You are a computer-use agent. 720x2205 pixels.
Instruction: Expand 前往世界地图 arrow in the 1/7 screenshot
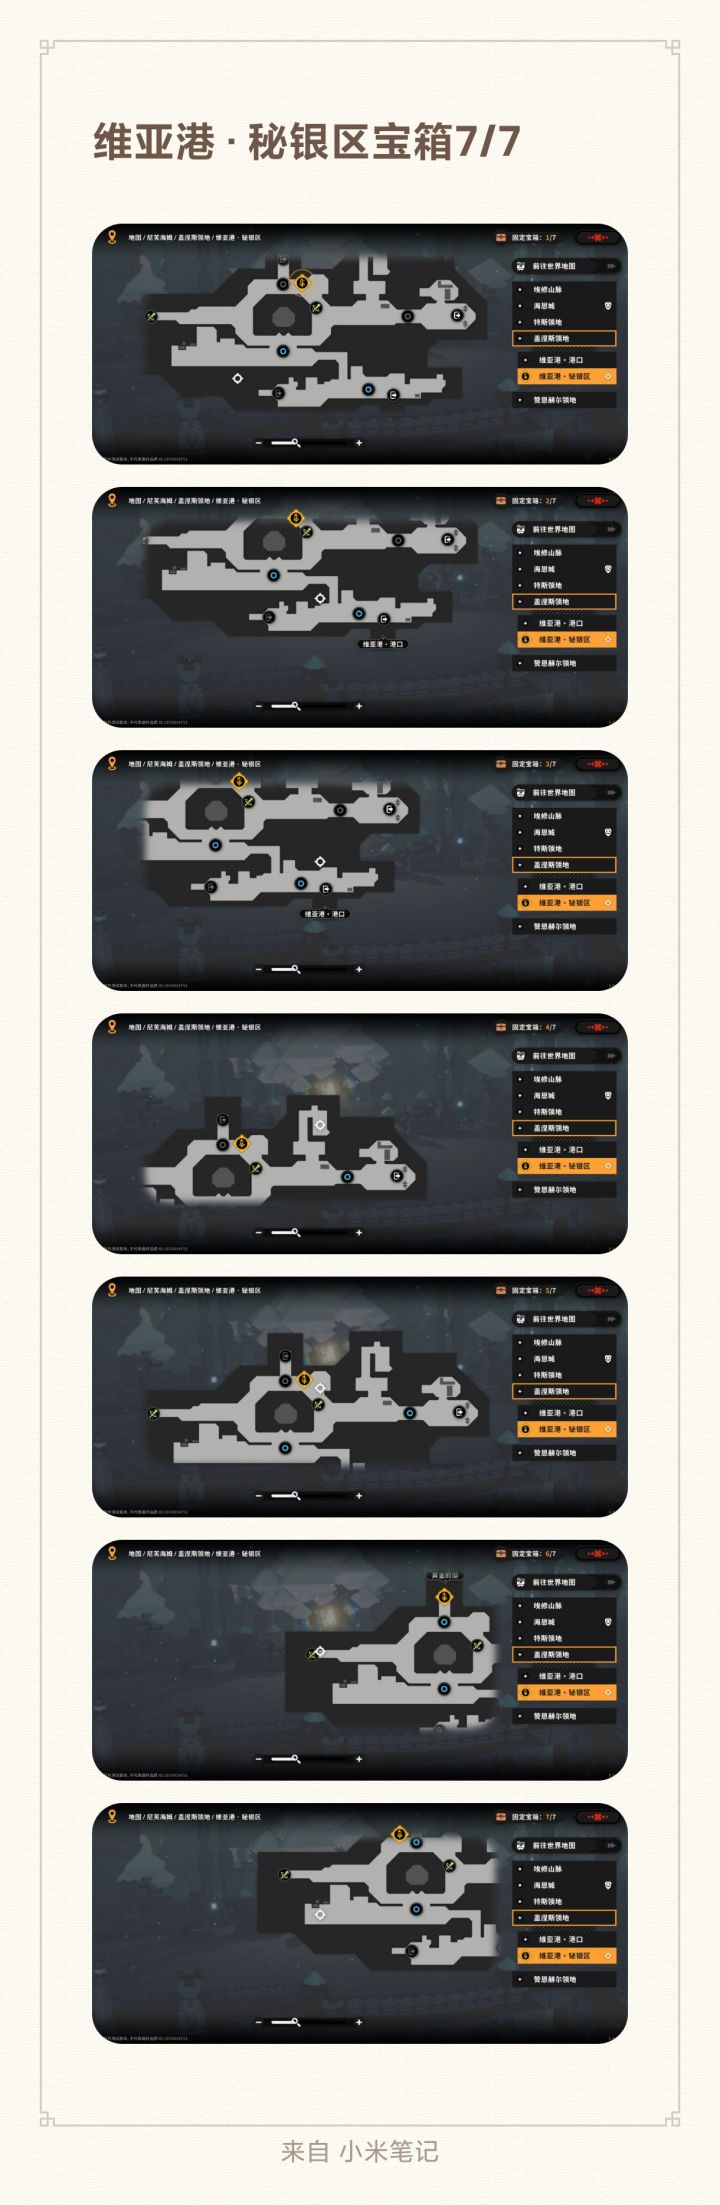point(610,266)
